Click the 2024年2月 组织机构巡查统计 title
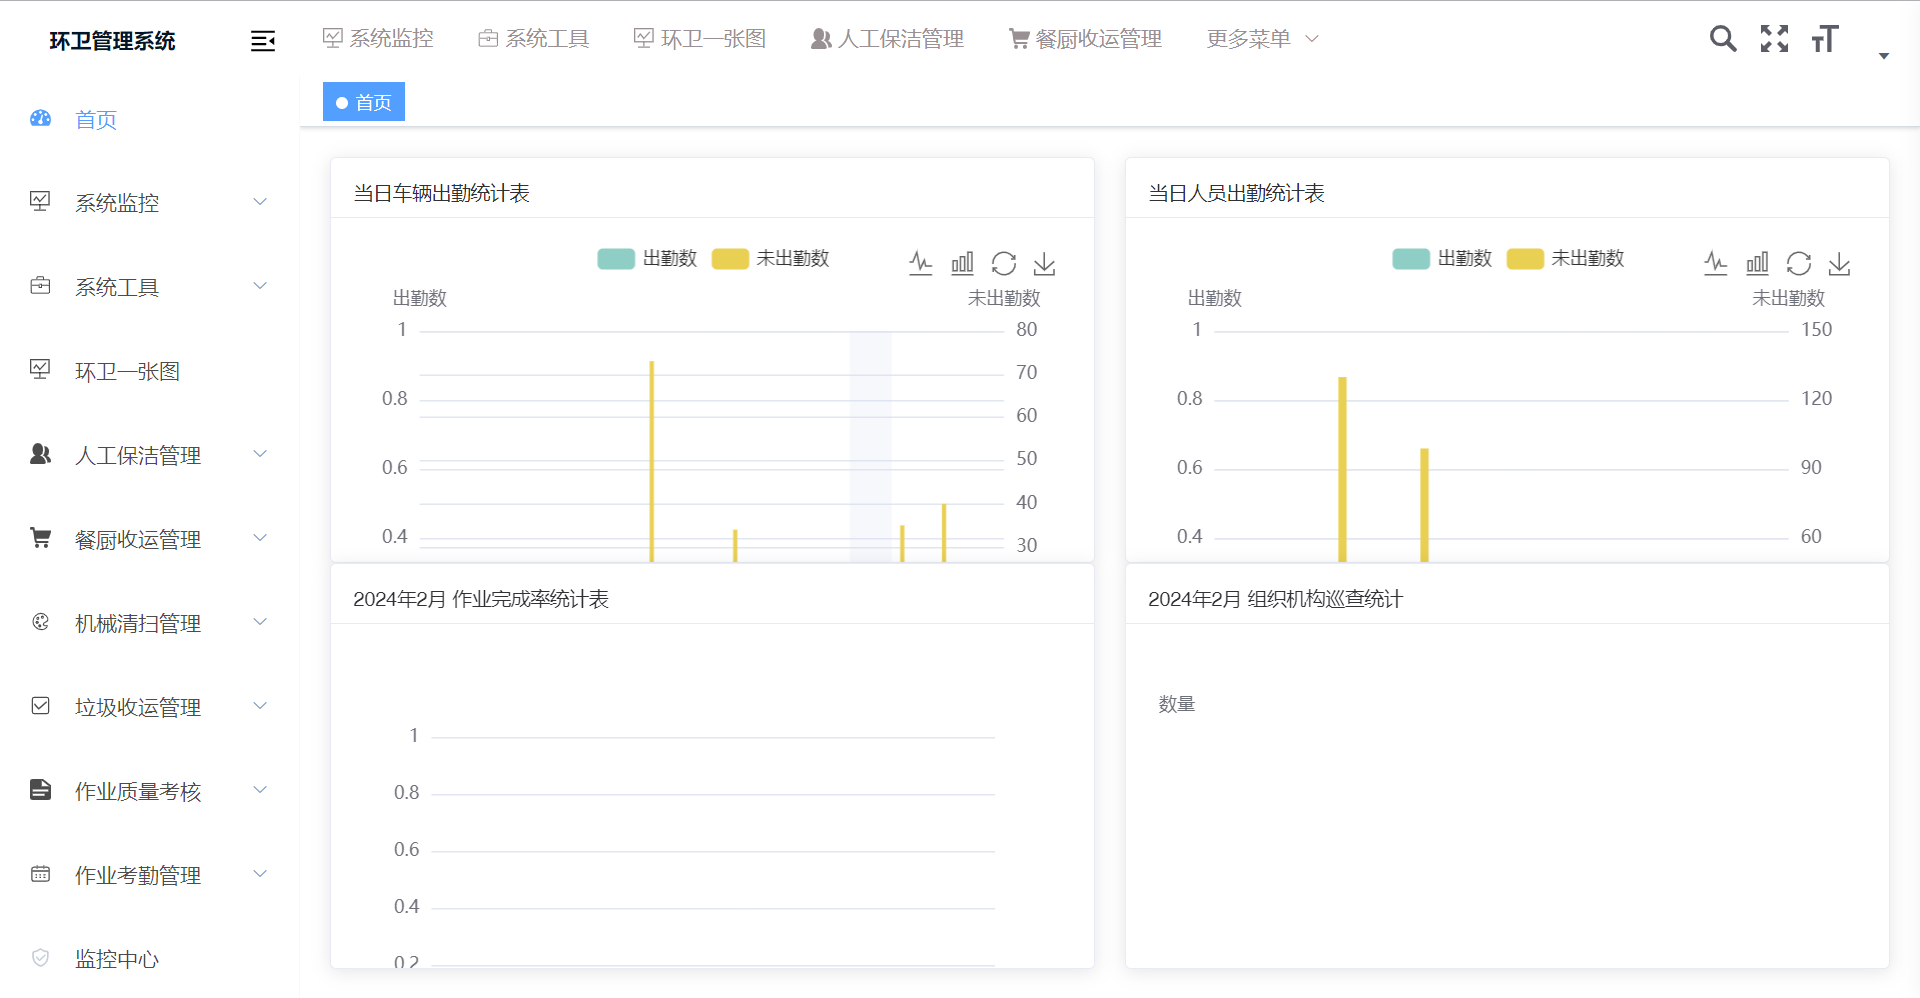The image size is (1920, 998). point(1276,599)
